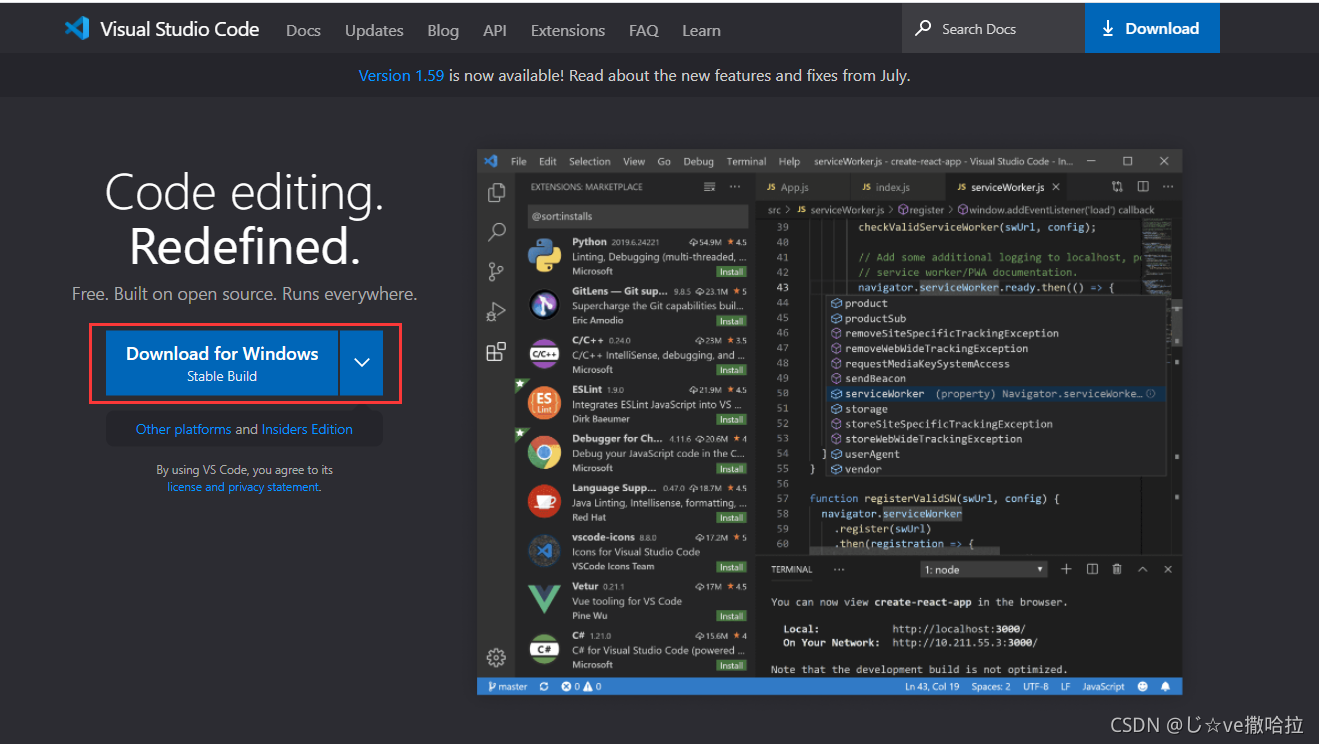
Task: Open the '1: node' terminal dropdown
Action: [x=984, y=569]
